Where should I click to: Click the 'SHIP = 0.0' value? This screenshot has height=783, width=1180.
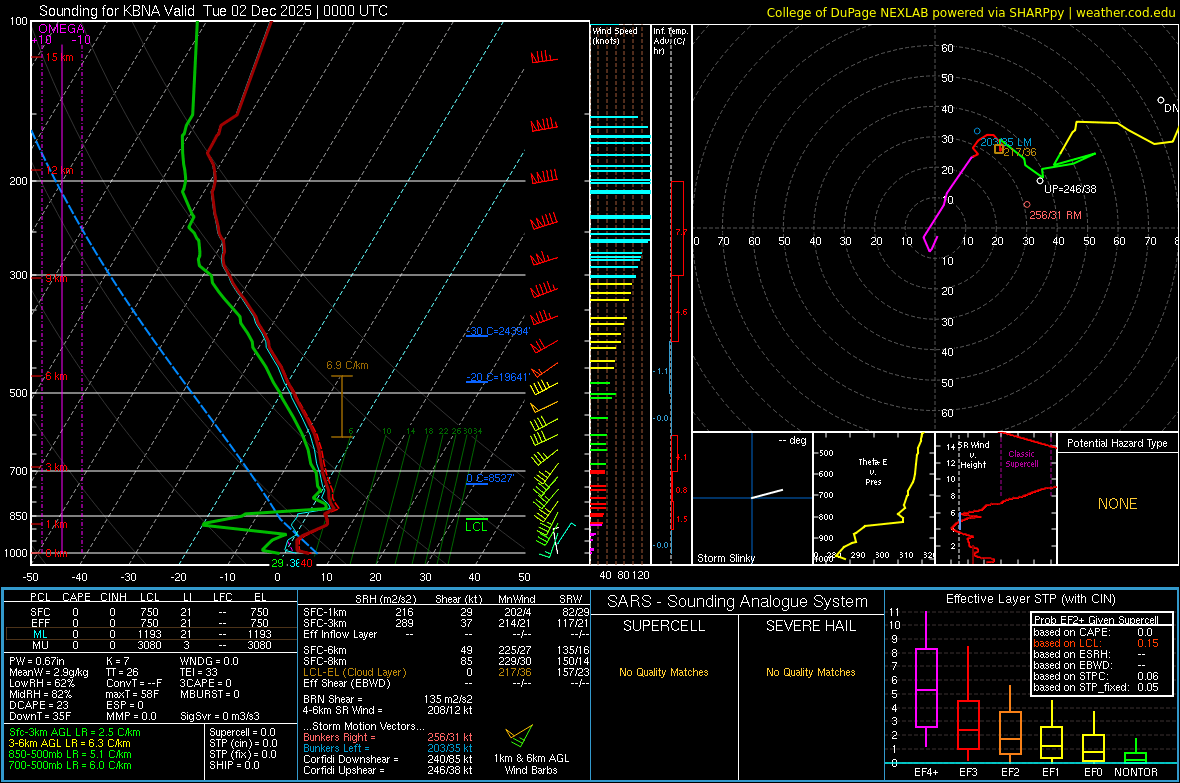[x=234, y=765]
